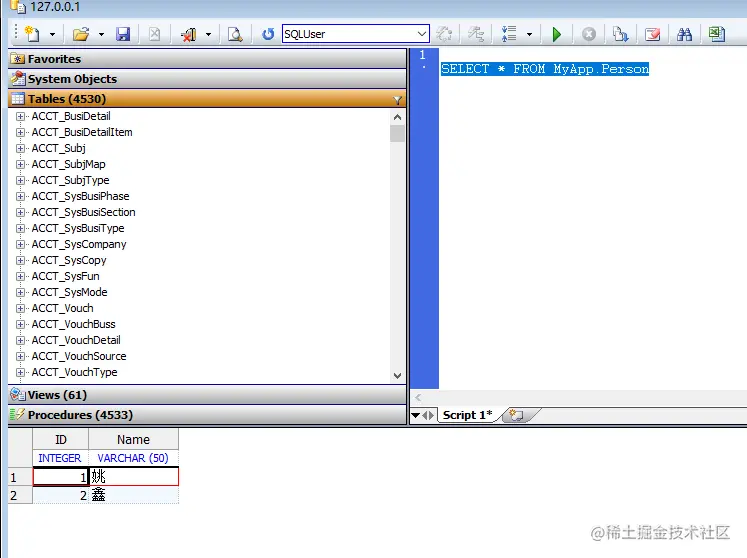Click the SELECT query text in editor
The height and width of the screenshot is (558, 747).
545,69
